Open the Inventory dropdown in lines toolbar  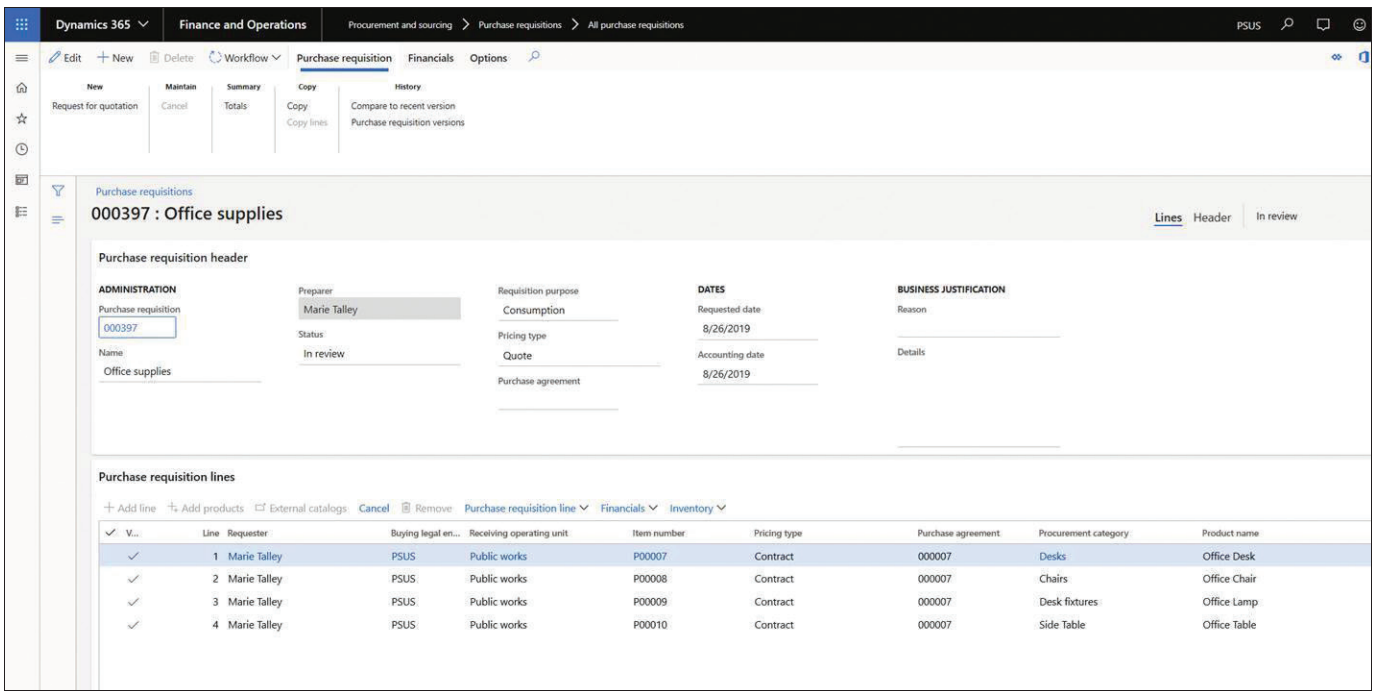tap(697, 509)
